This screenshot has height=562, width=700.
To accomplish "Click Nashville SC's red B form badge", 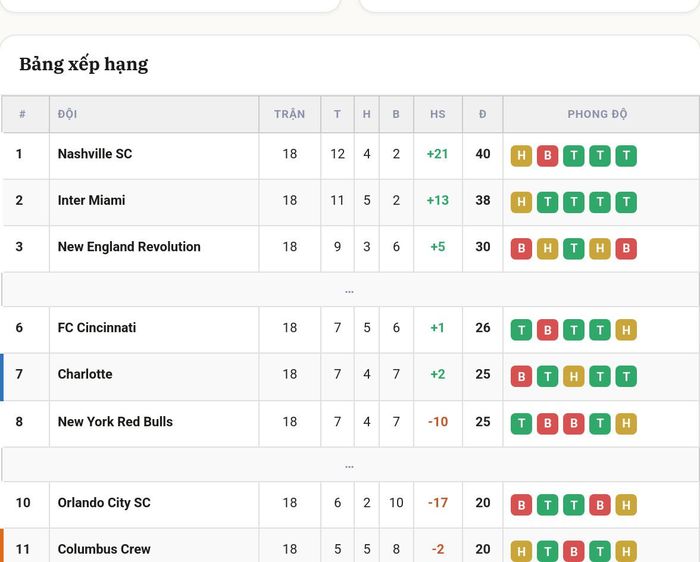I will point(547,156).
